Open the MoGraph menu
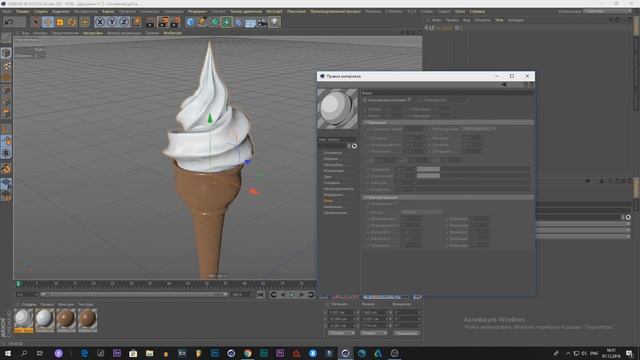This screenshot has width=640, height=360. click(274, 11)
